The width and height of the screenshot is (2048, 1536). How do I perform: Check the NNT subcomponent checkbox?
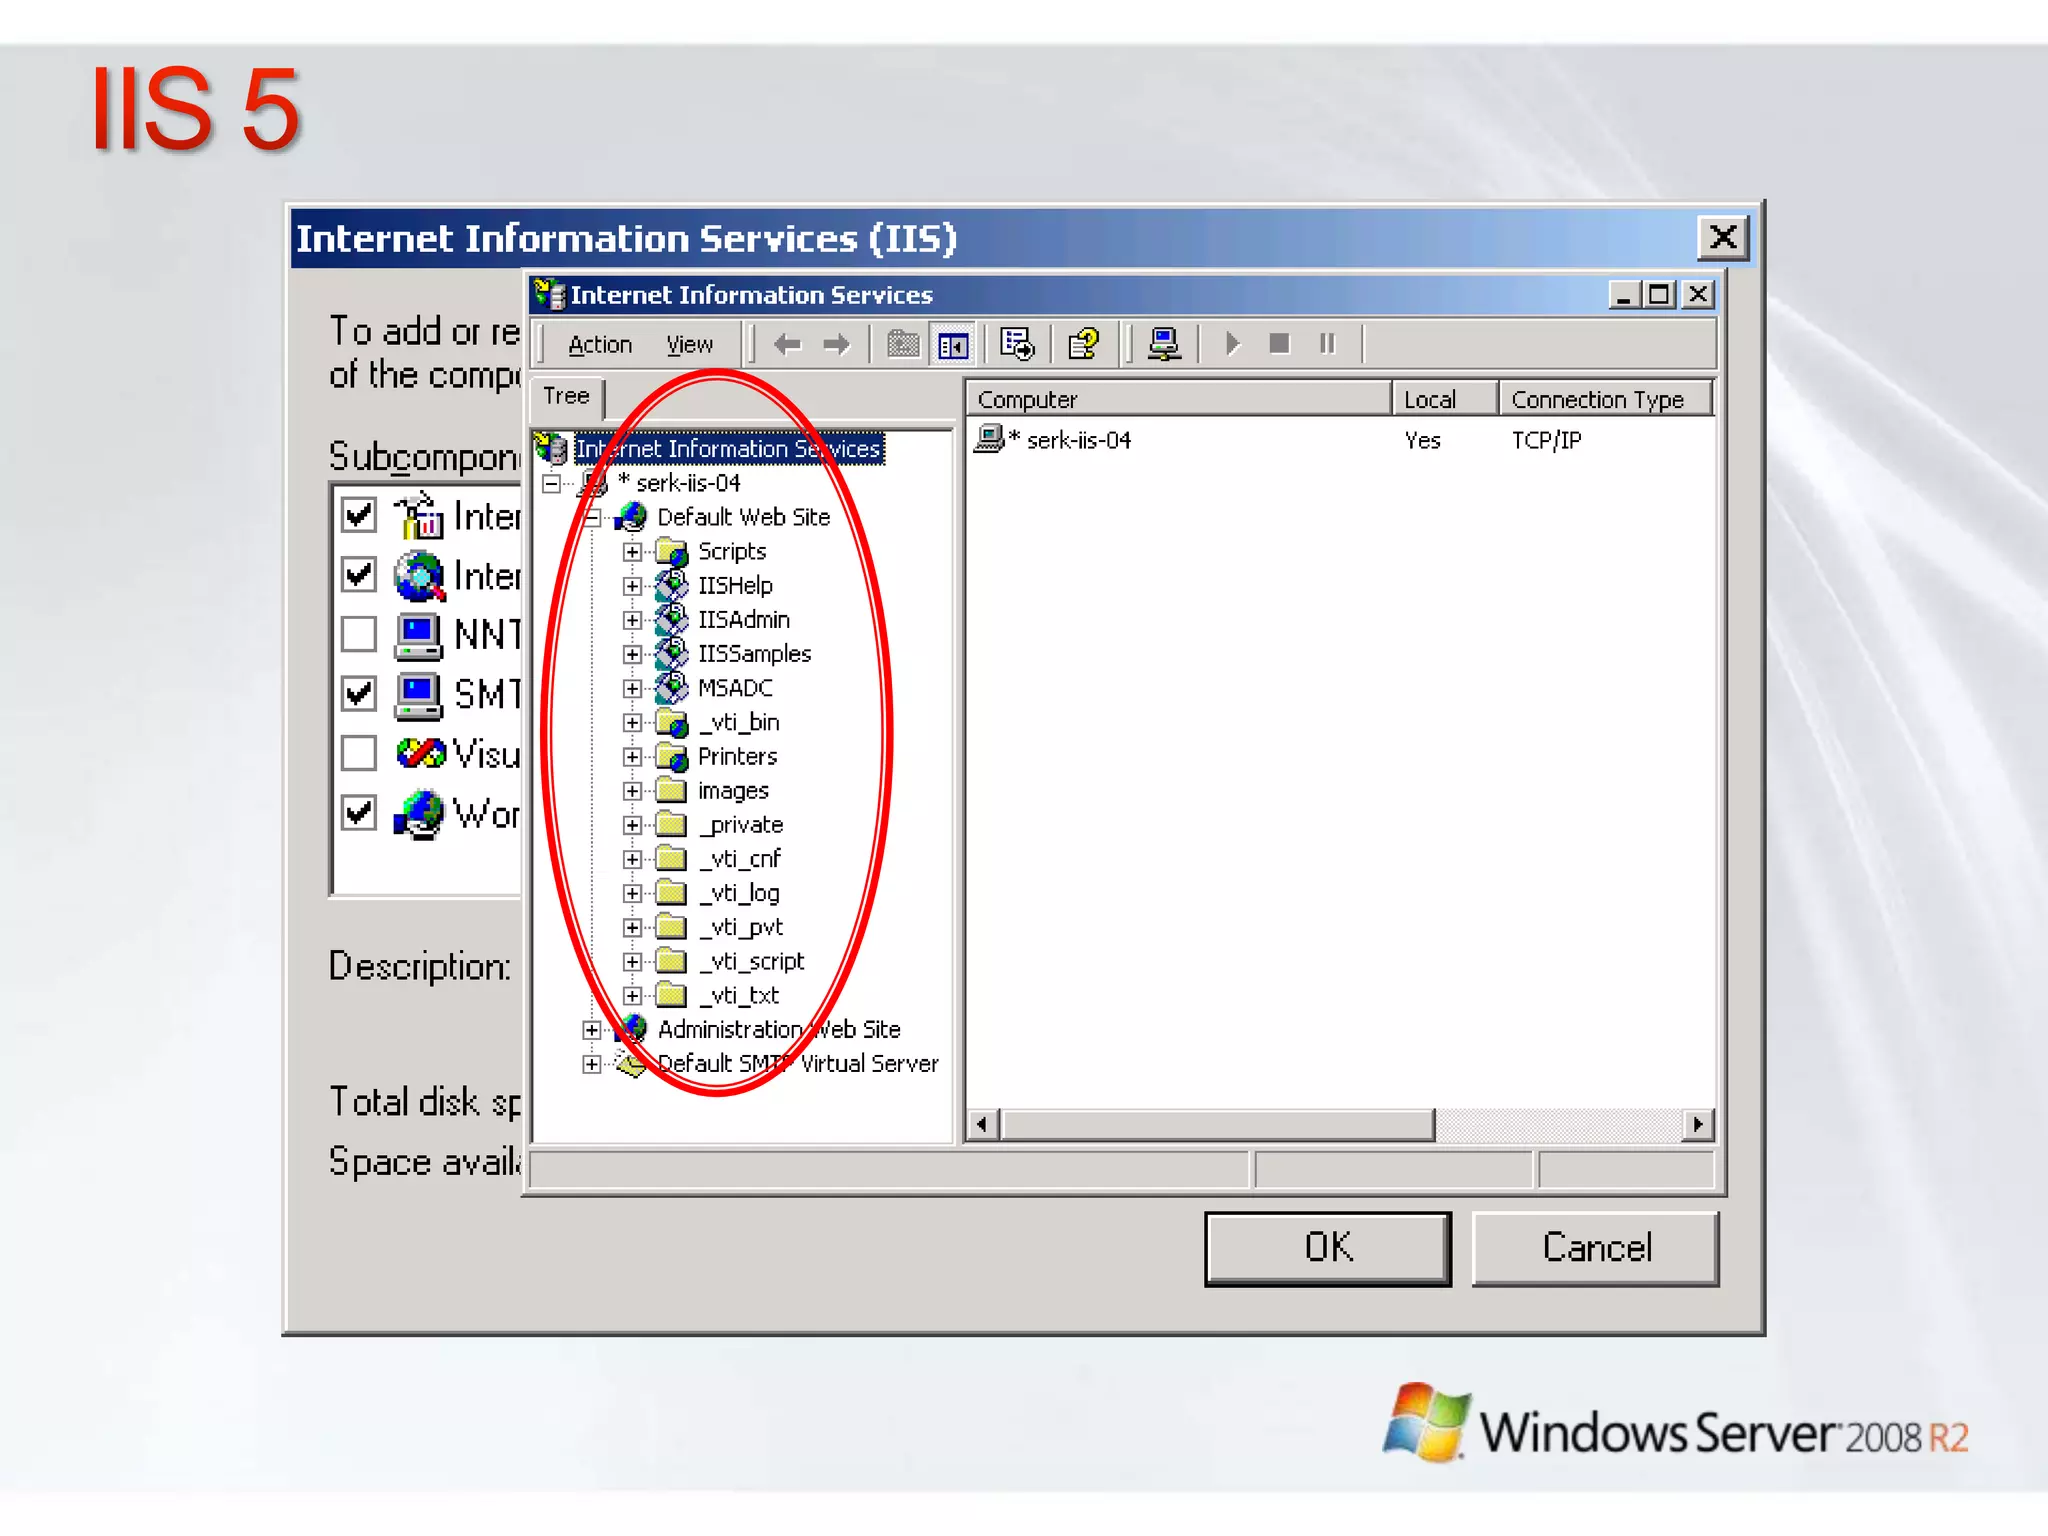359,634
